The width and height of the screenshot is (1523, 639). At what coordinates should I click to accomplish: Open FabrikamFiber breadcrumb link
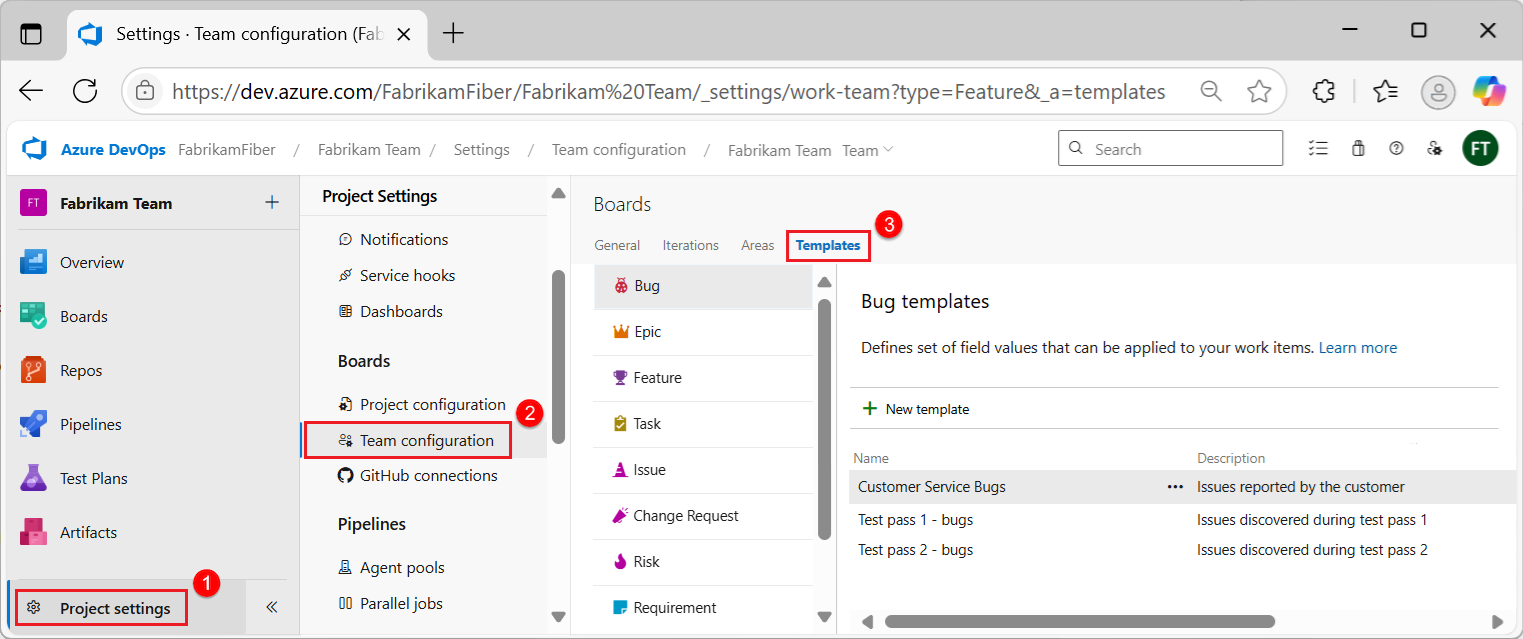pos(227,150)
